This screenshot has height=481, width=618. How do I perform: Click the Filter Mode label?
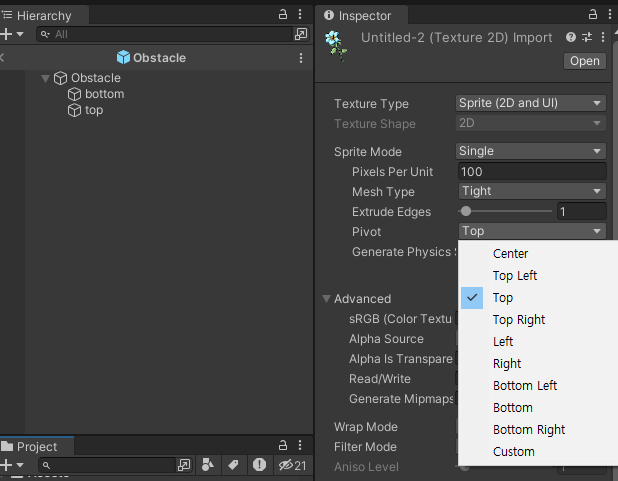pos(365,447)
